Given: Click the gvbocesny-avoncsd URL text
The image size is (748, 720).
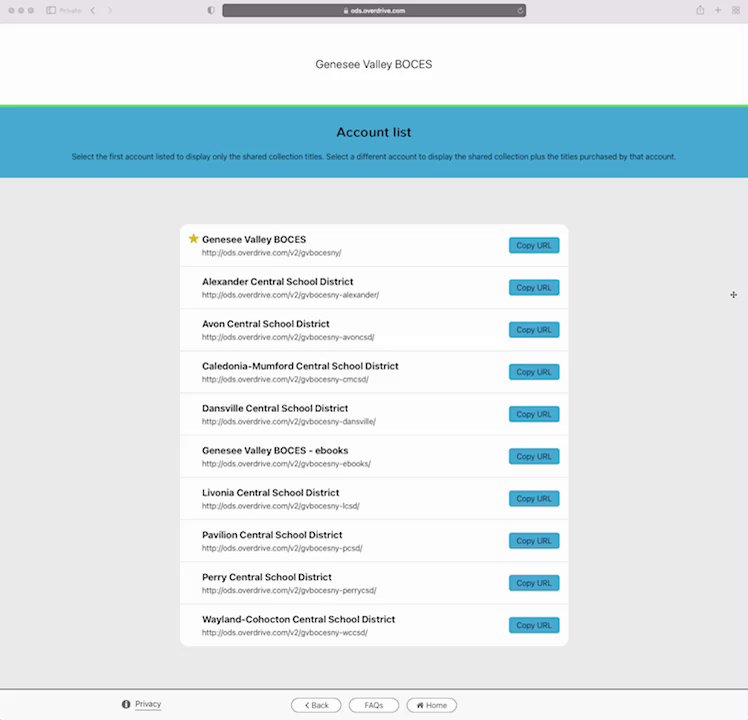Looking at the screenshot, I should [x=288, y=337].
